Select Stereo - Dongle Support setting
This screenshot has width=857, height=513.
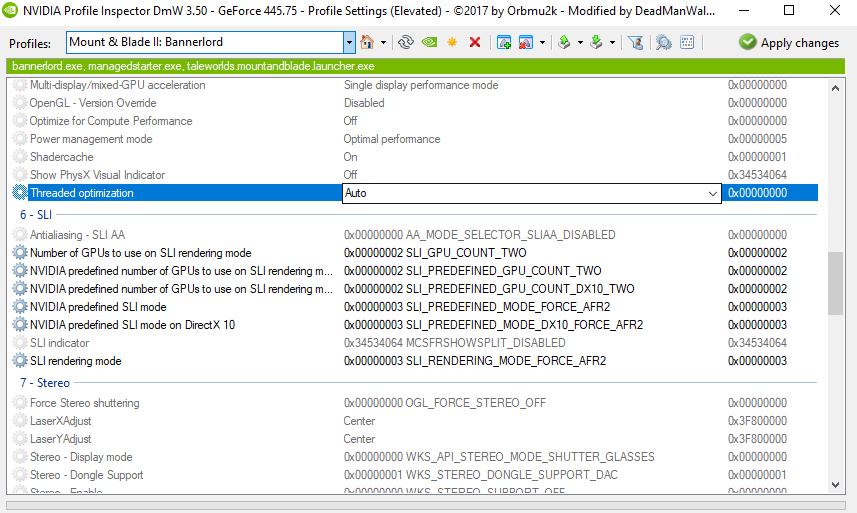[x=86, y=475]
